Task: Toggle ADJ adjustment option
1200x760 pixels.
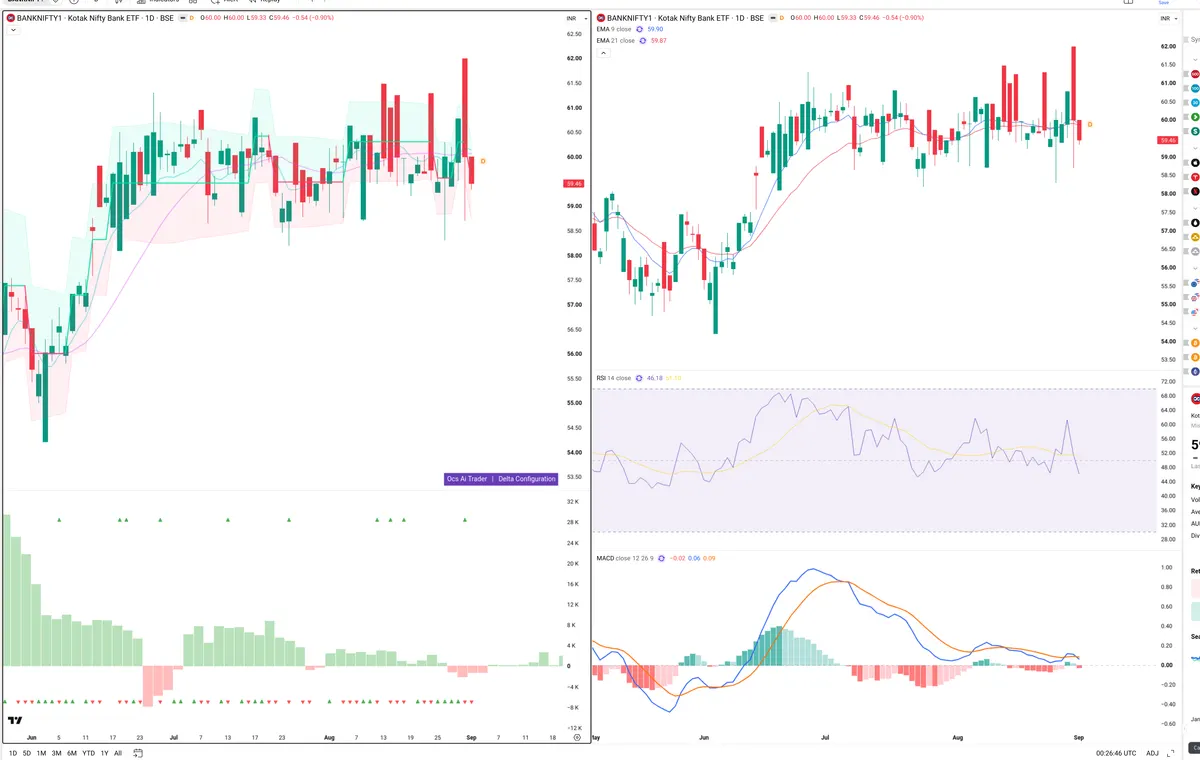Action: pos(1152,753)
